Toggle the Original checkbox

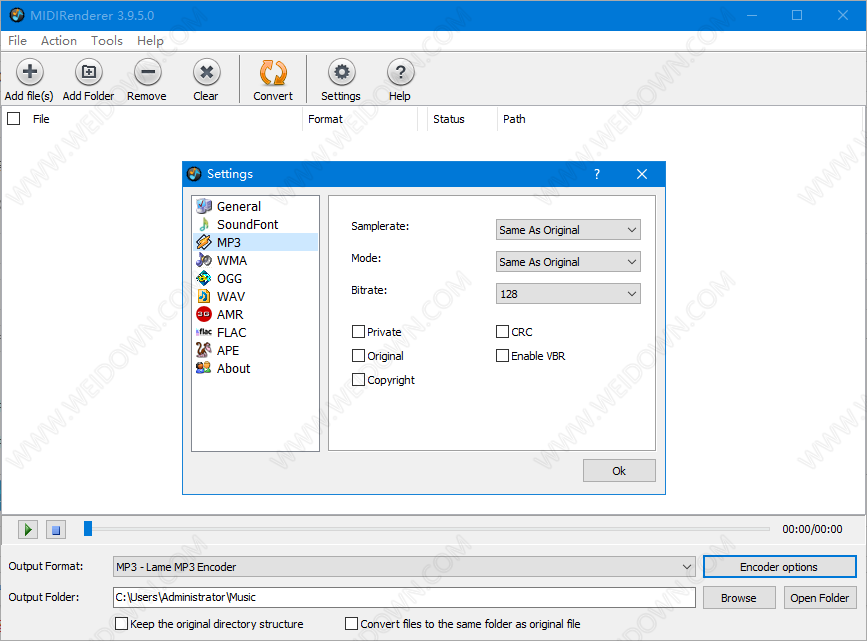[358, 356]
